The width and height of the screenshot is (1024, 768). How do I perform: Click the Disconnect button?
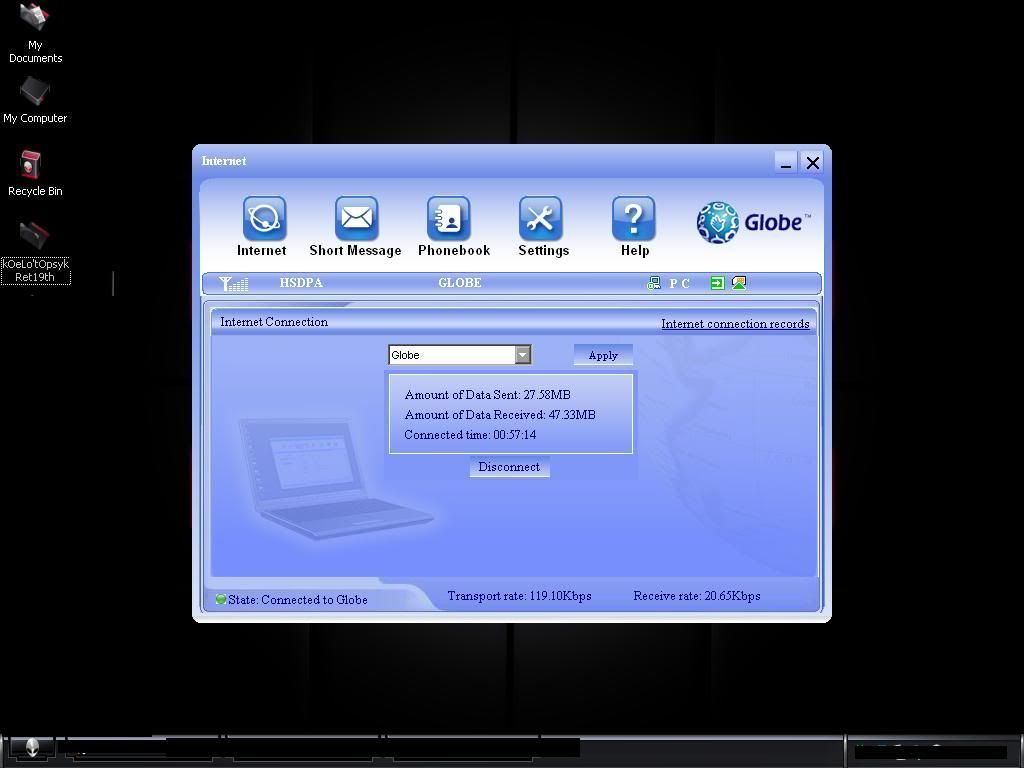point(509,467)
